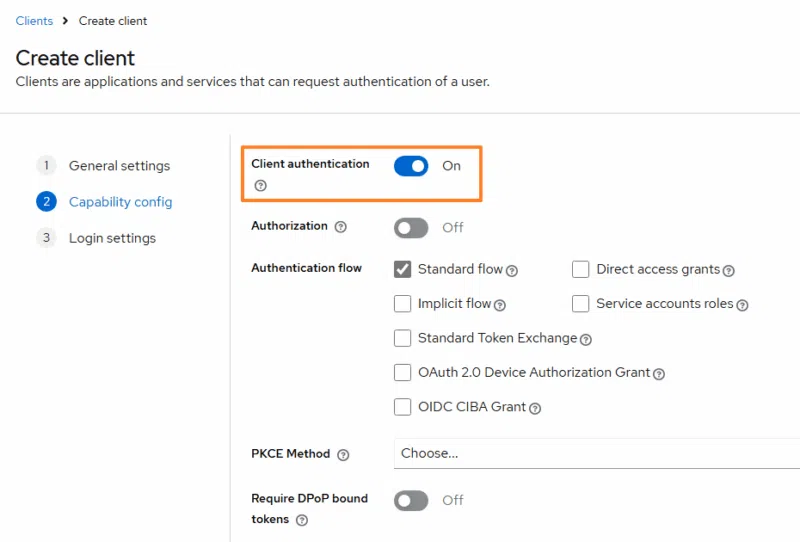Go to General settings step
This screenshot has height=542, width=800.
click(119, 166)
